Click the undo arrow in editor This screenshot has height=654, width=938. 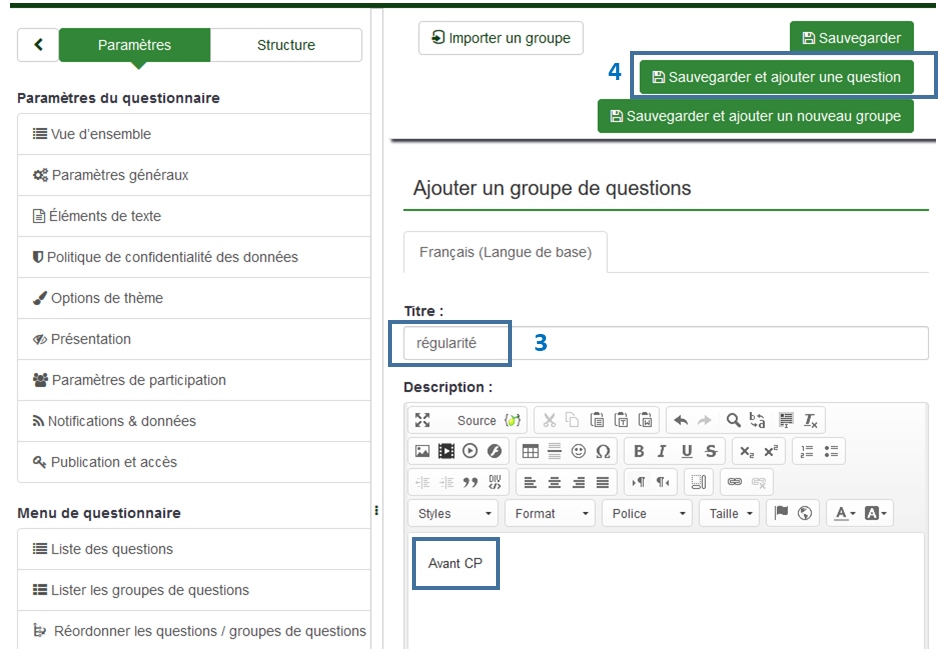pos(681,420)
